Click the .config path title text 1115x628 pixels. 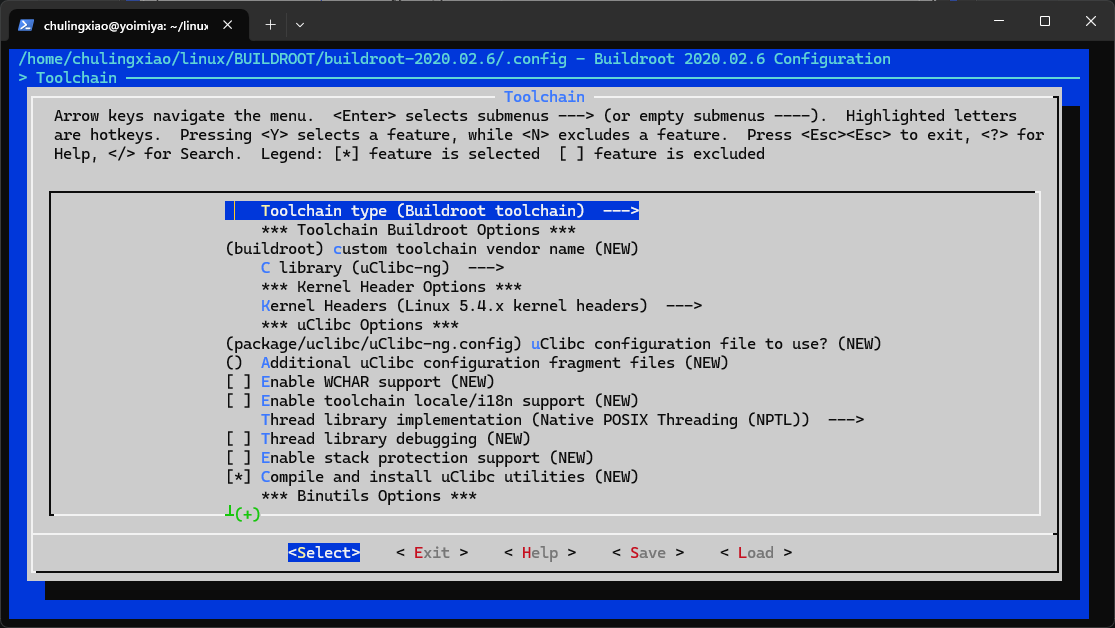point(454,59)
